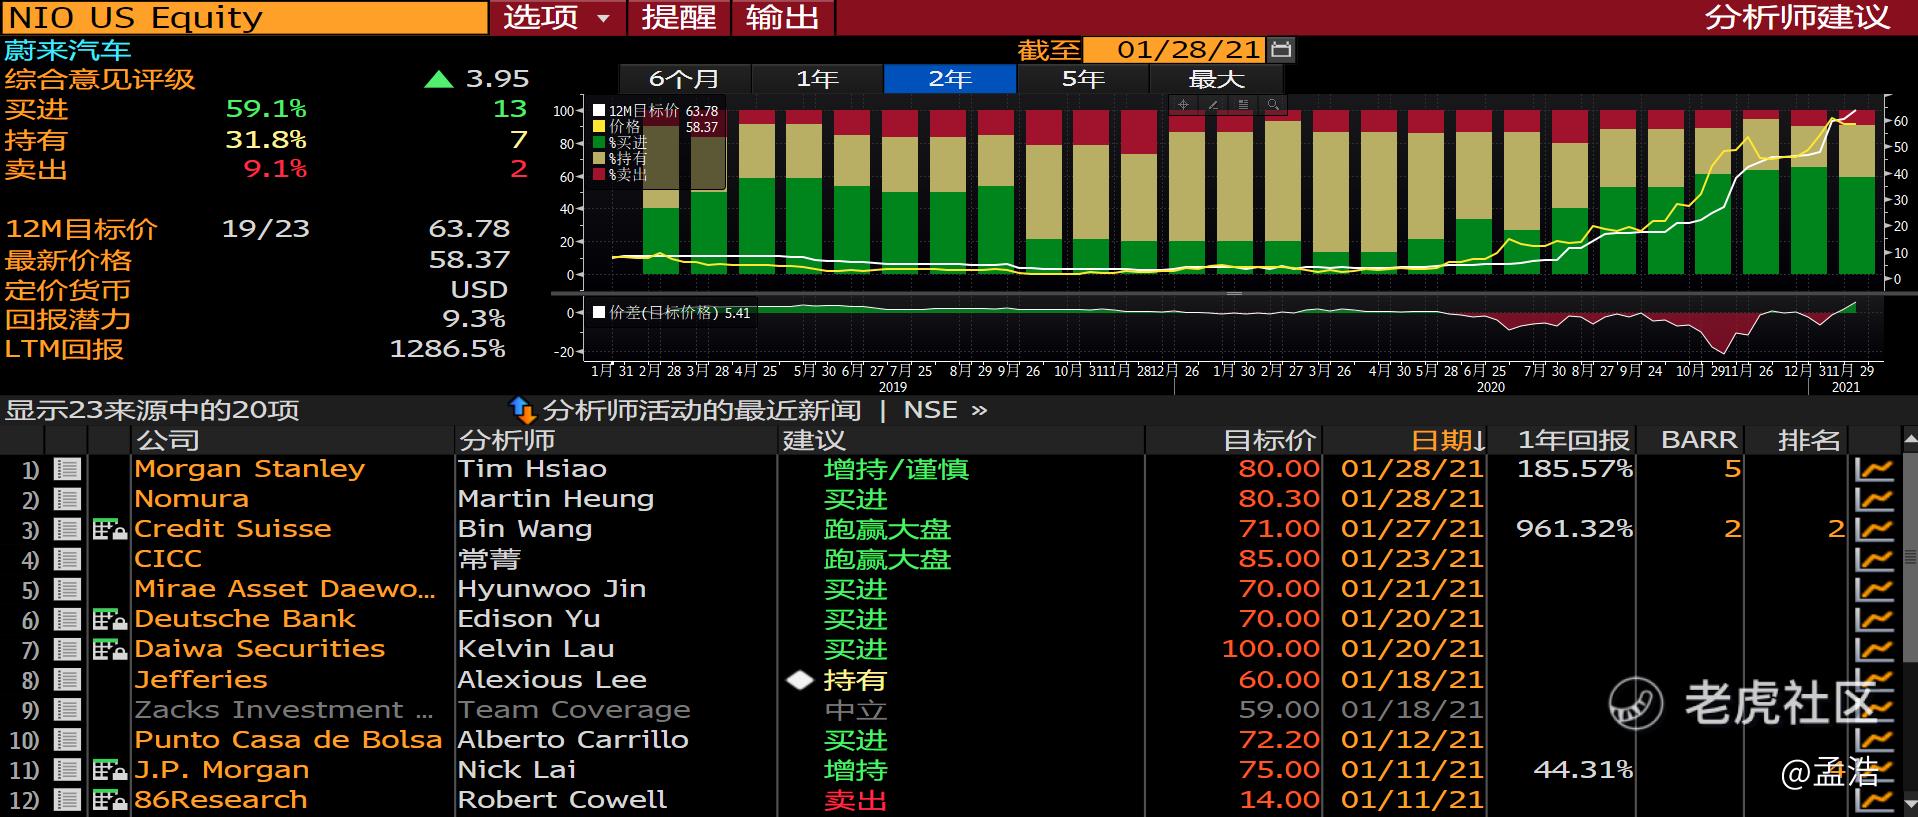This screenshot has width=1918, height=817.
Task: Select the 卖出 recommendation for 86Research
Action: point(855,800)
